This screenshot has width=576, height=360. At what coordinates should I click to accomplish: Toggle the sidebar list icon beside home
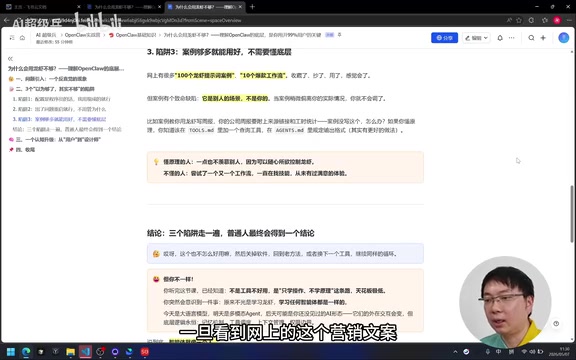pyautogui.click(x=12, y=38)
